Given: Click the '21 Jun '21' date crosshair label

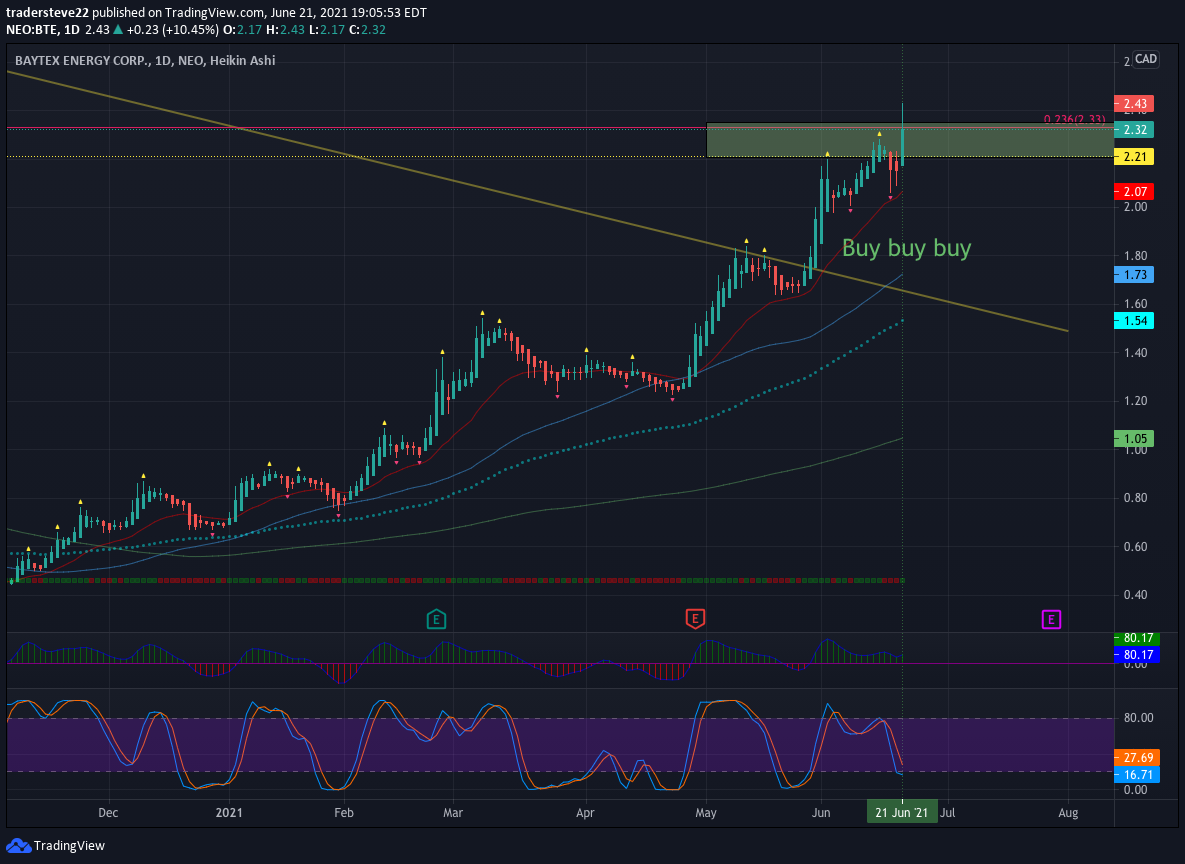Looking at the screenshot, I should (902, 813).
